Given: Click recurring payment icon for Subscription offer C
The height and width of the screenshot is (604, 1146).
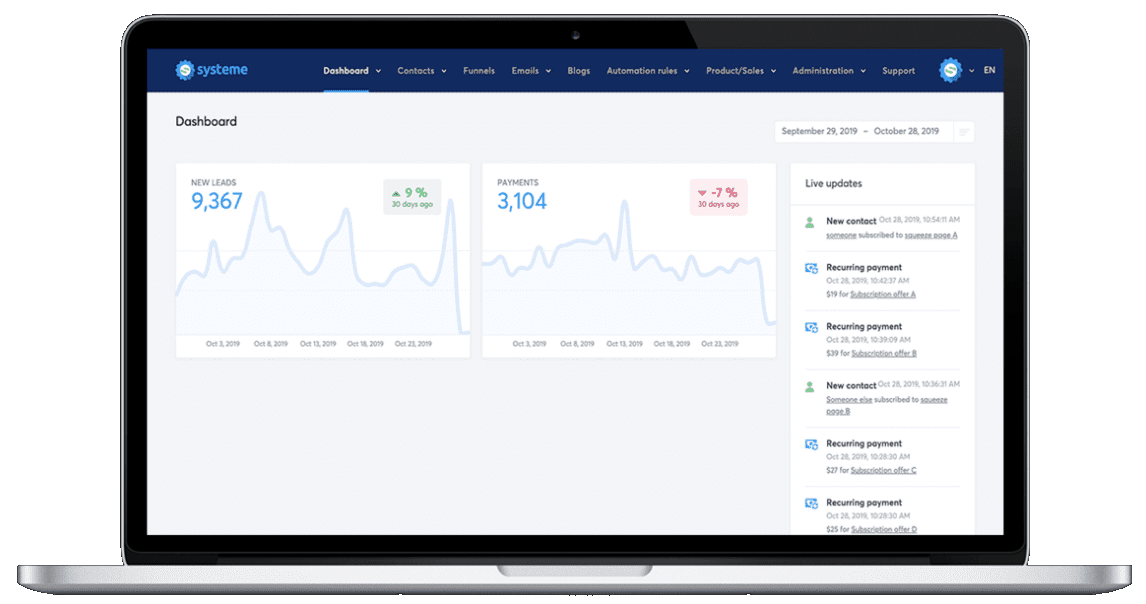Looking at the screenshot, I should click(x=811, y=445).
